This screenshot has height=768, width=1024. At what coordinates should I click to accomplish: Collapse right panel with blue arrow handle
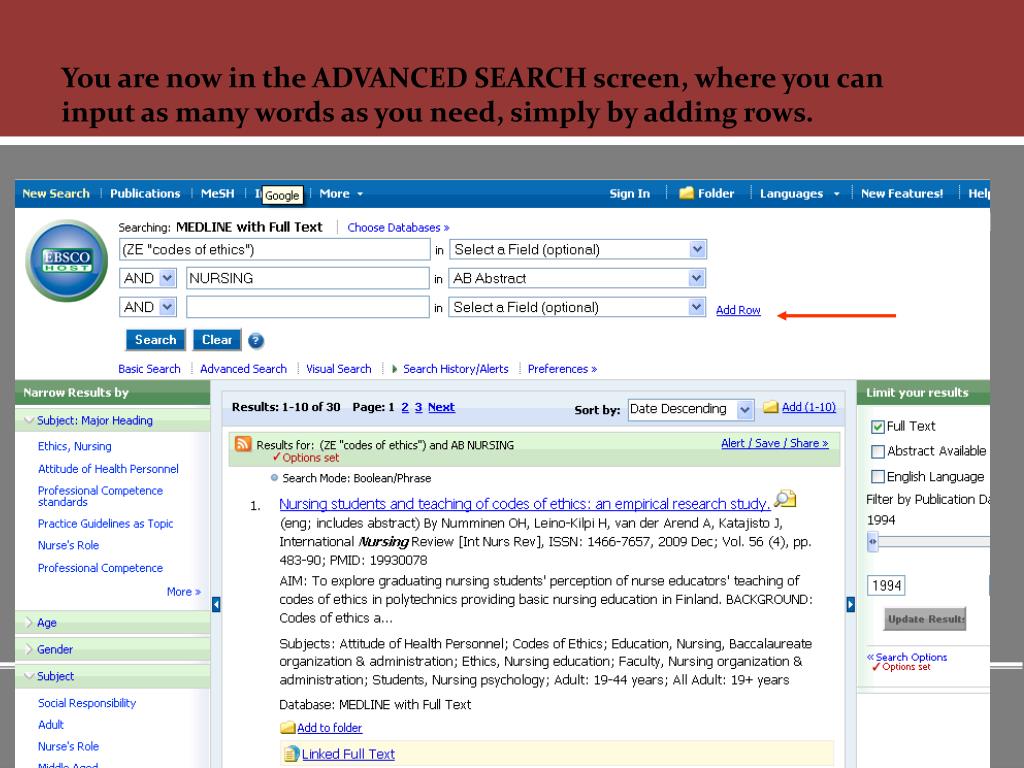[x=850, y=605]
